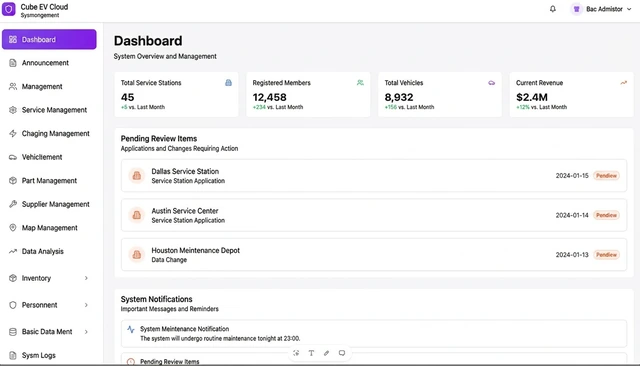Click the Pending Review Items clock icon
Viewport: 640px width, 366px height.
[x=131, y=362]
